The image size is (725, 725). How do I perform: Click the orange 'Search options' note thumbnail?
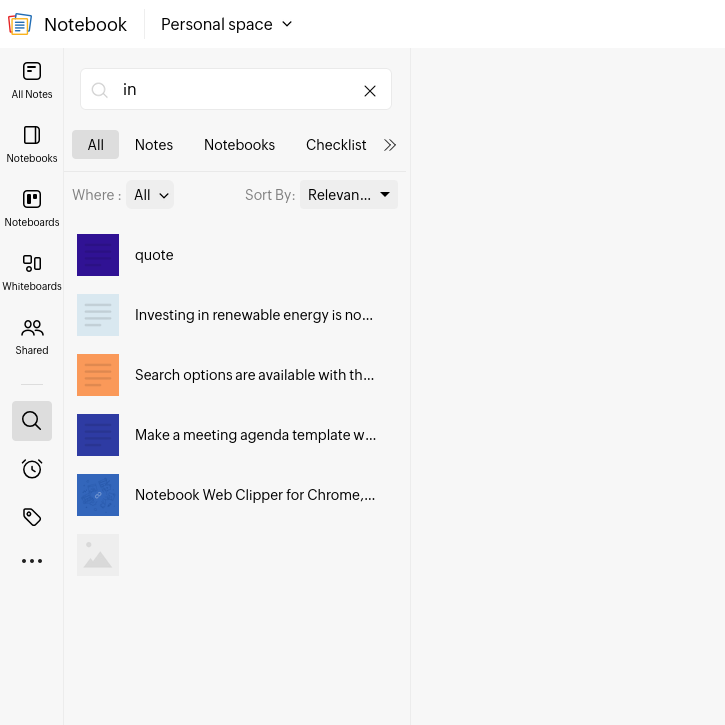[98, 375]
